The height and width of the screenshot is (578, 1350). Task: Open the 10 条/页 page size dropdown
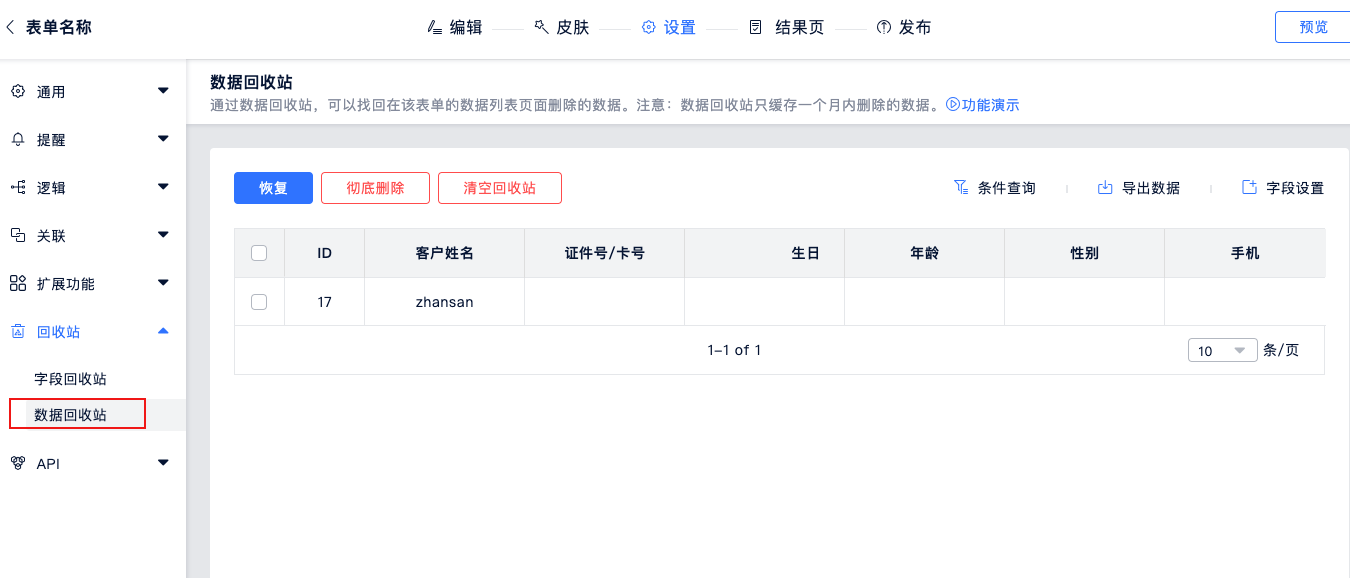coord(1222,350)
